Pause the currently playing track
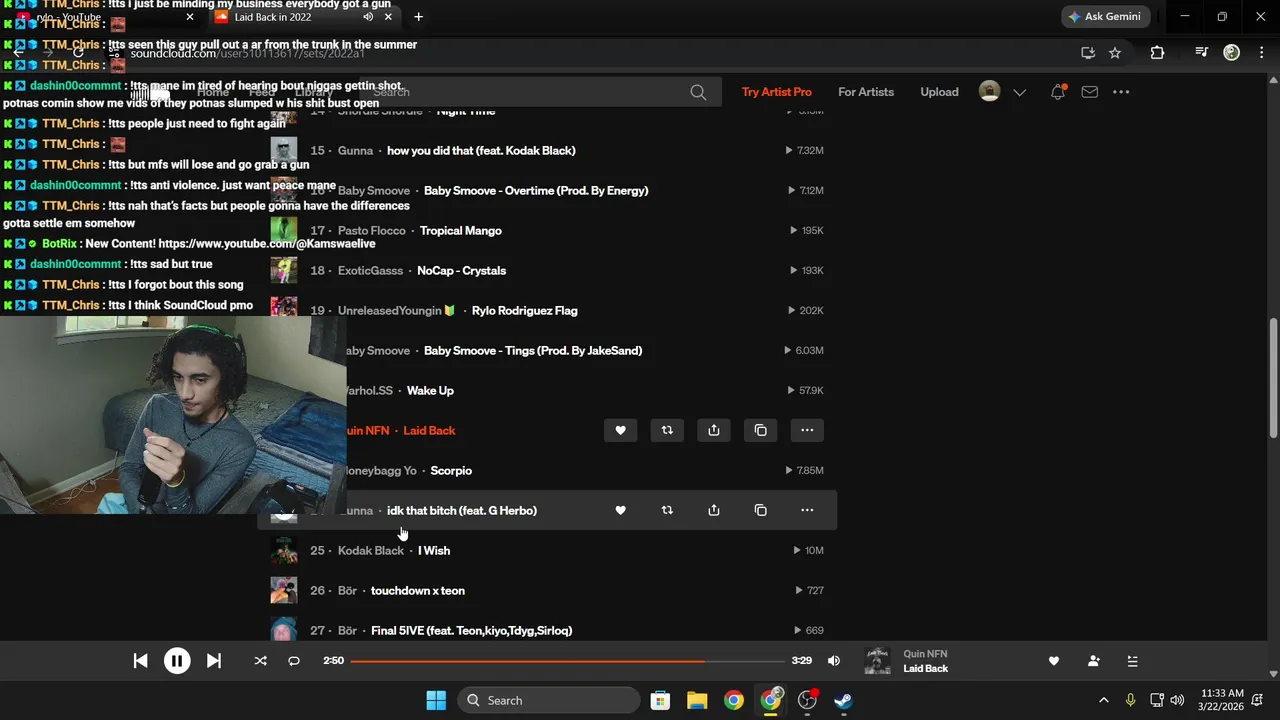1280x720 pixels. point(177,661)
